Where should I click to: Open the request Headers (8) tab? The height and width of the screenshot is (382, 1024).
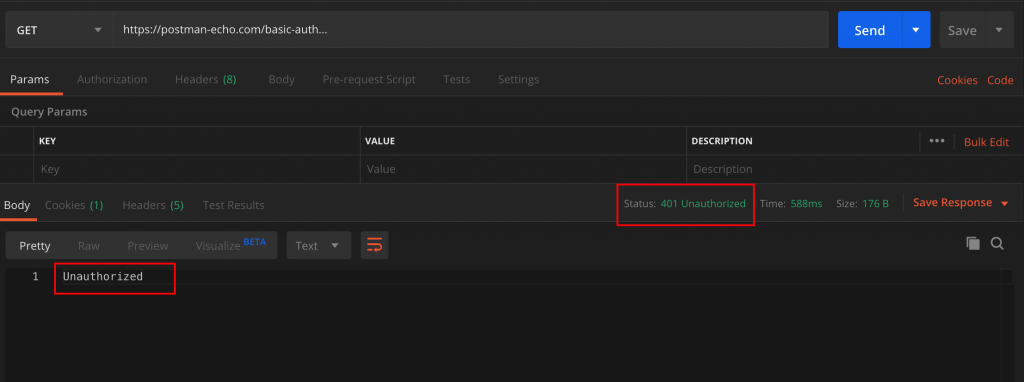[206, 80]
